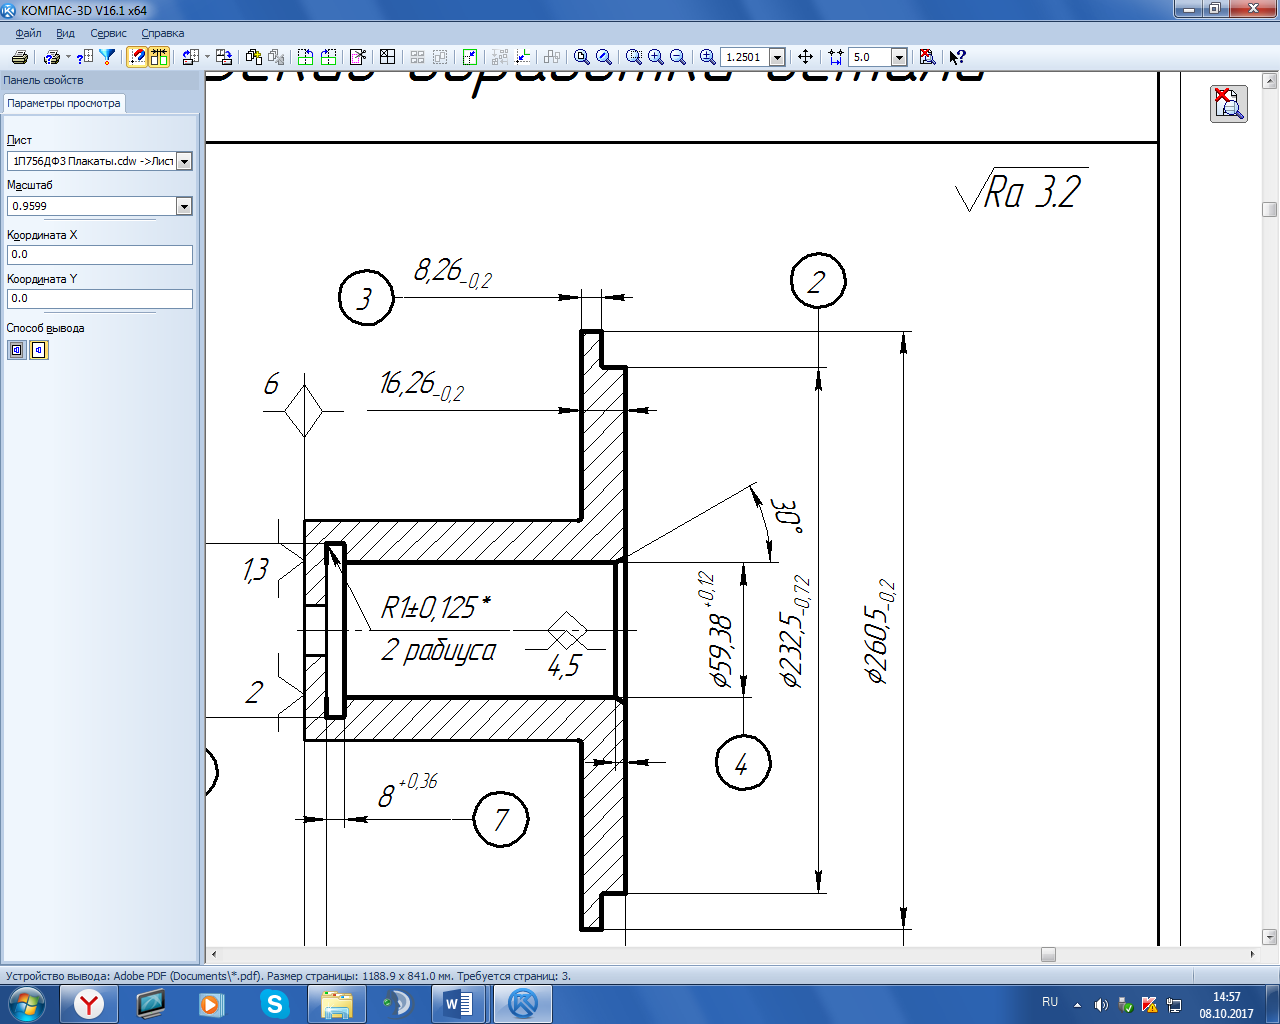Expand the Лист sheet selection dropdown

tap(184, 161)
